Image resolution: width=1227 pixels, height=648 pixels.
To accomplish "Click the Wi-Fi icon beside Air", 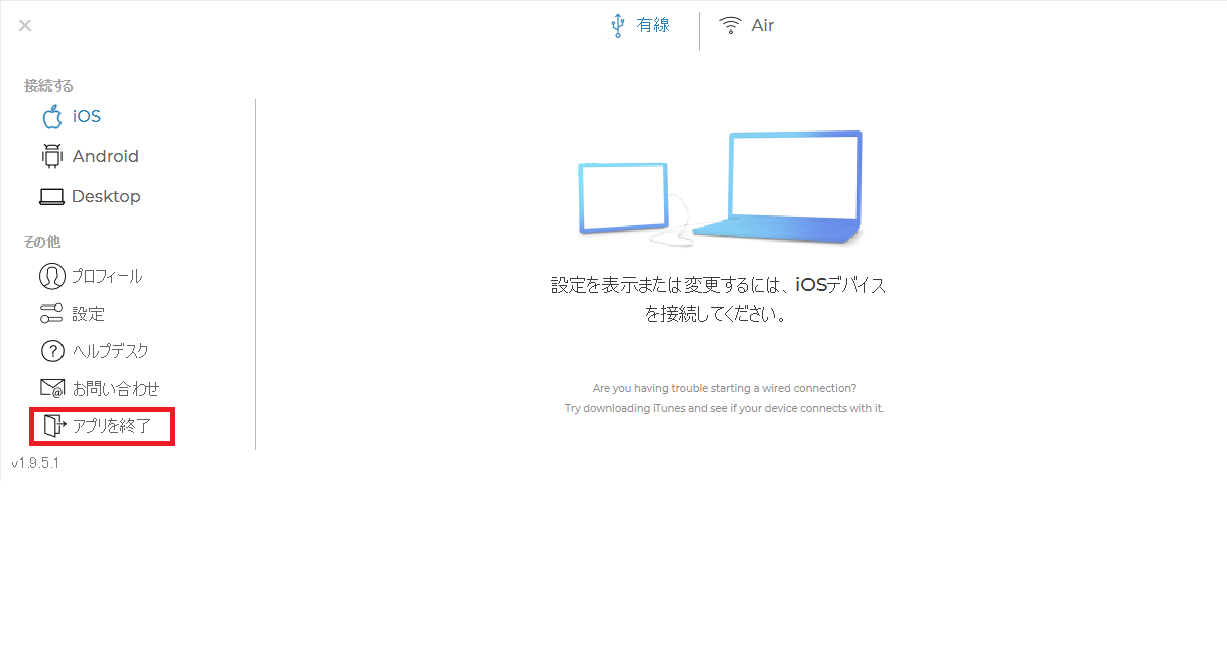I will coord(731,26).
